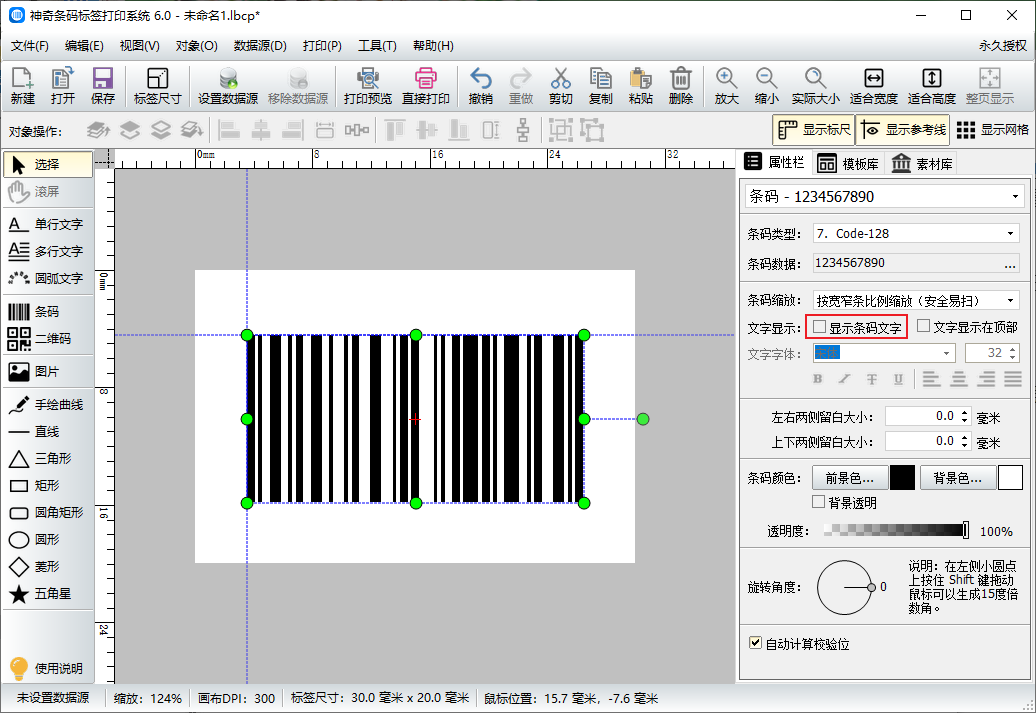The image size is (1036, 713).
Task: Open 打印预览 print preview
Action: tap(367, 86)
